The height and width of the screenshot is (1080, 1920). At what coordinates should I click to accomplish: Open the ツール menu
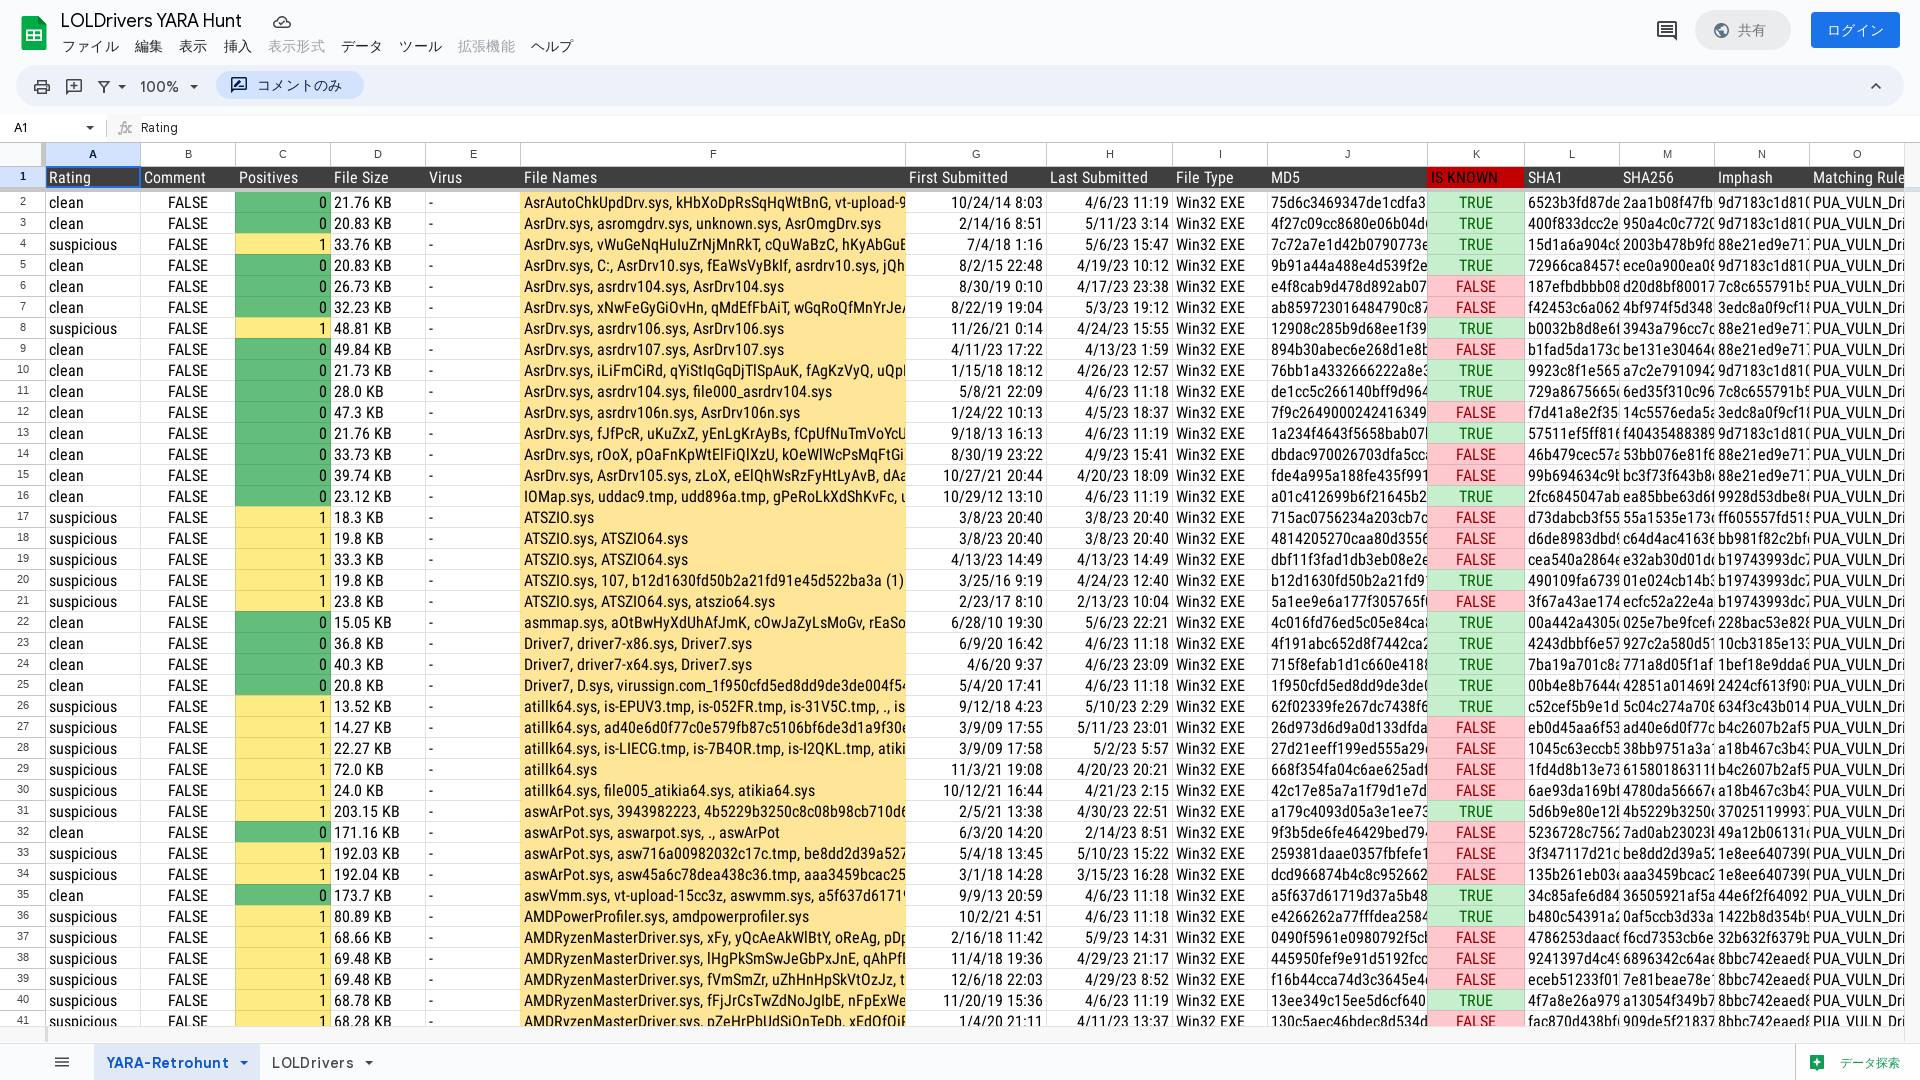coord(420,46)
